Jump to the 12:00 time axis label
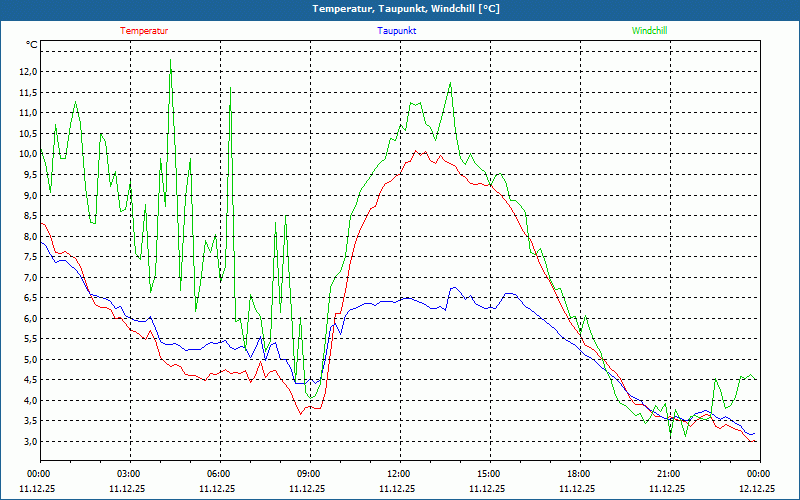This screenshot has height=500, width=800. click(399, 474)
